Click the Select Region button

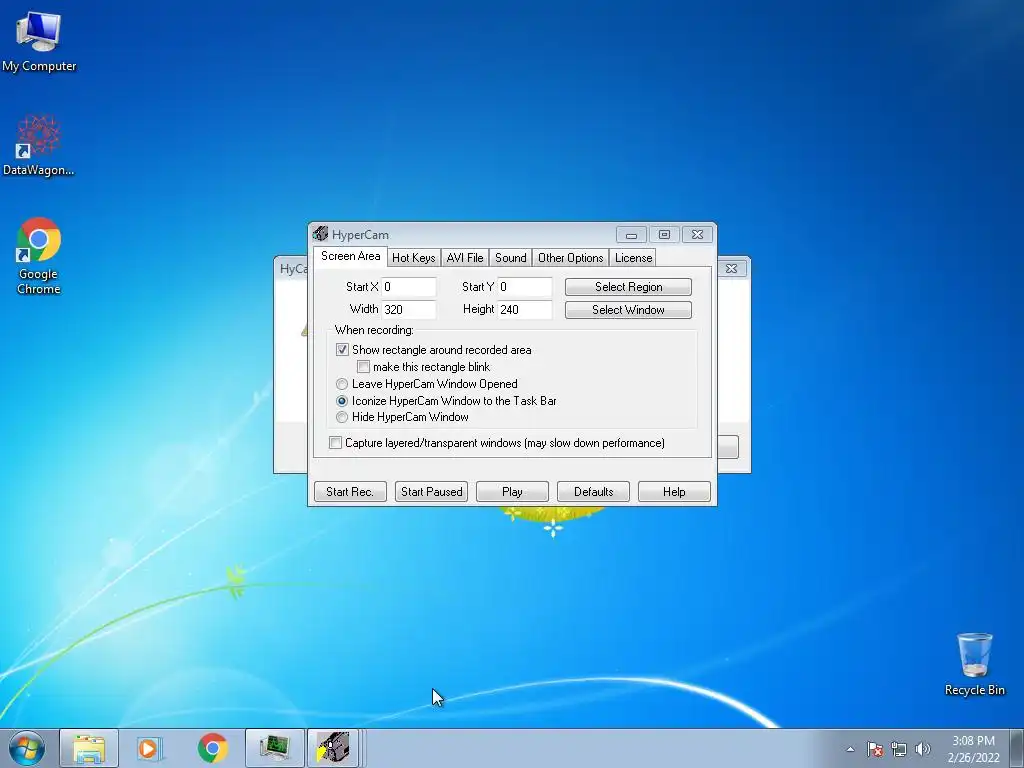(x=628, y=287)
